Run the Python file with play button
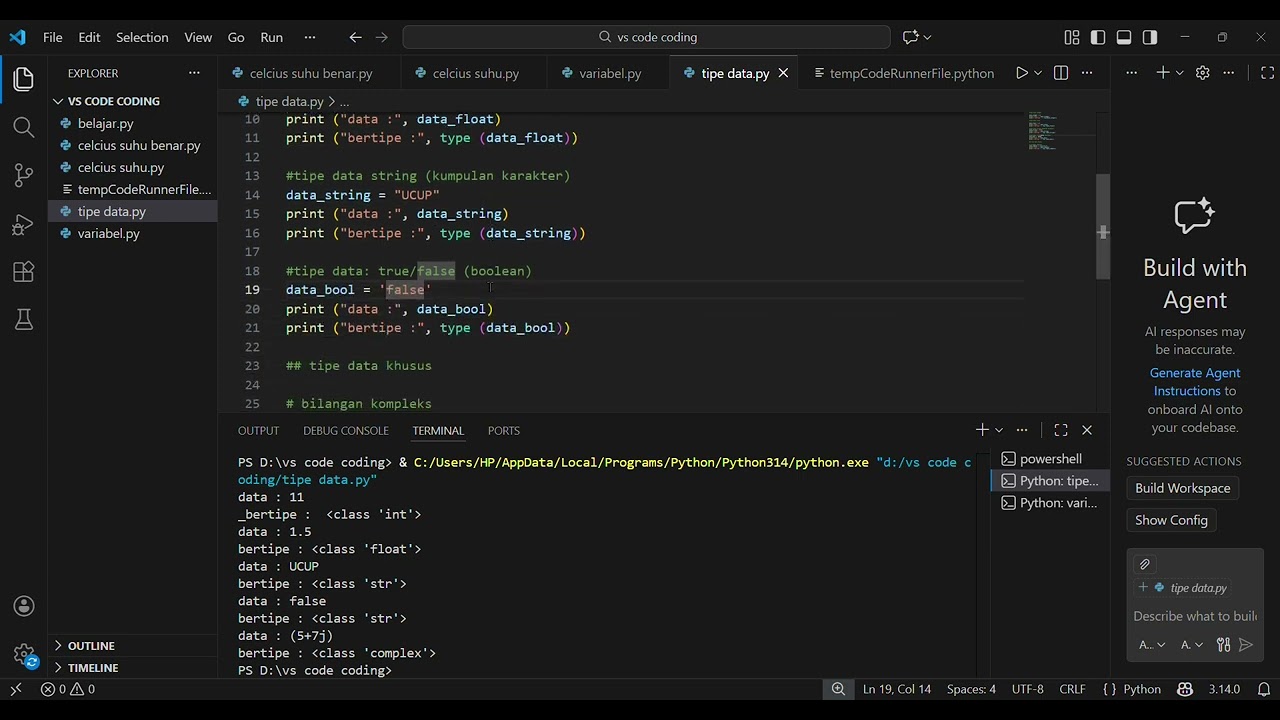 [1021, 73]
